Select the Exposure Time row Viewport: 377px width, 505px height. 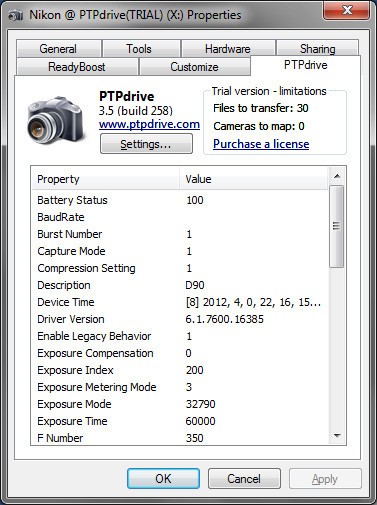pyautogui.click(x=180, y=421)
